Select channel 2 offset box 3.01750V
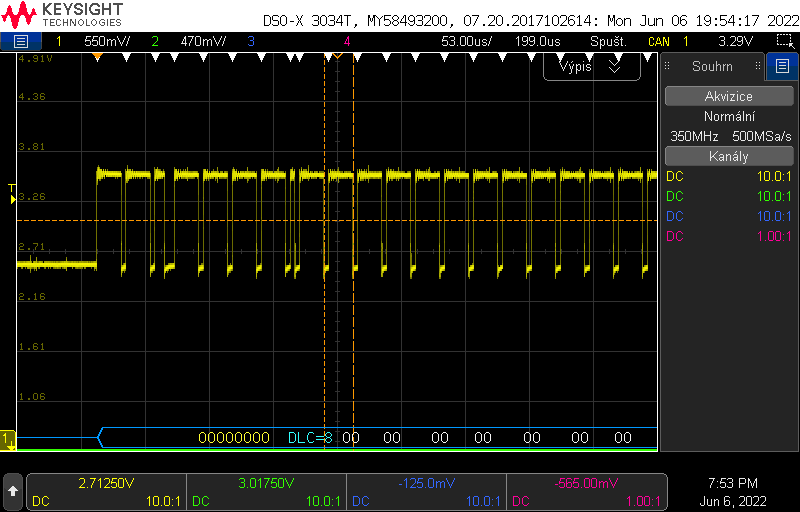800x512 pixels. [x=266, y=492]
